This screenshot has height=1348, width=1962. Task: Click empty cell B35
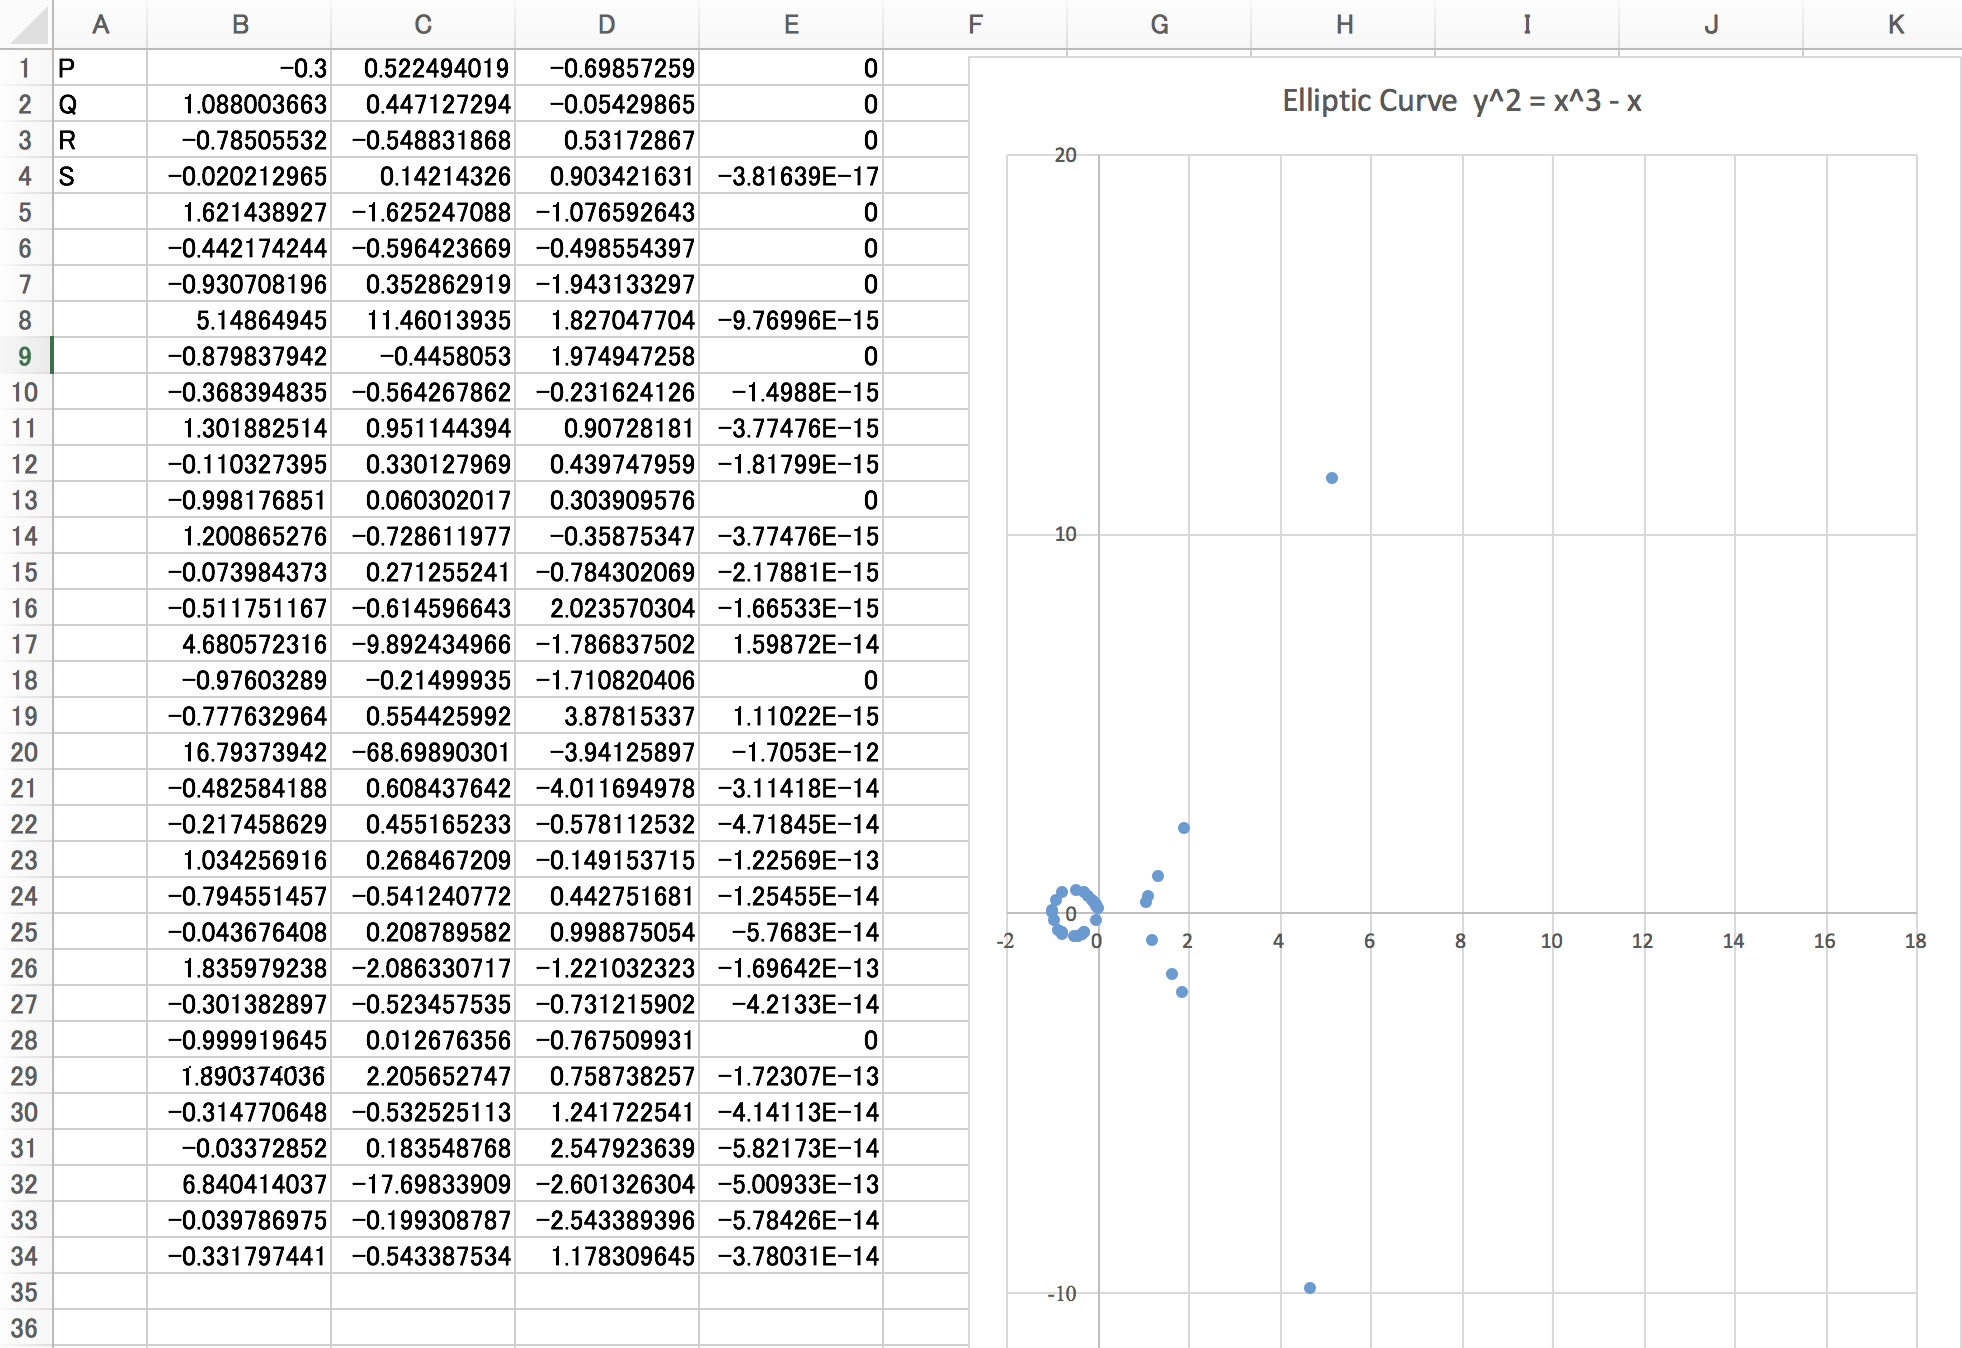239,1292
